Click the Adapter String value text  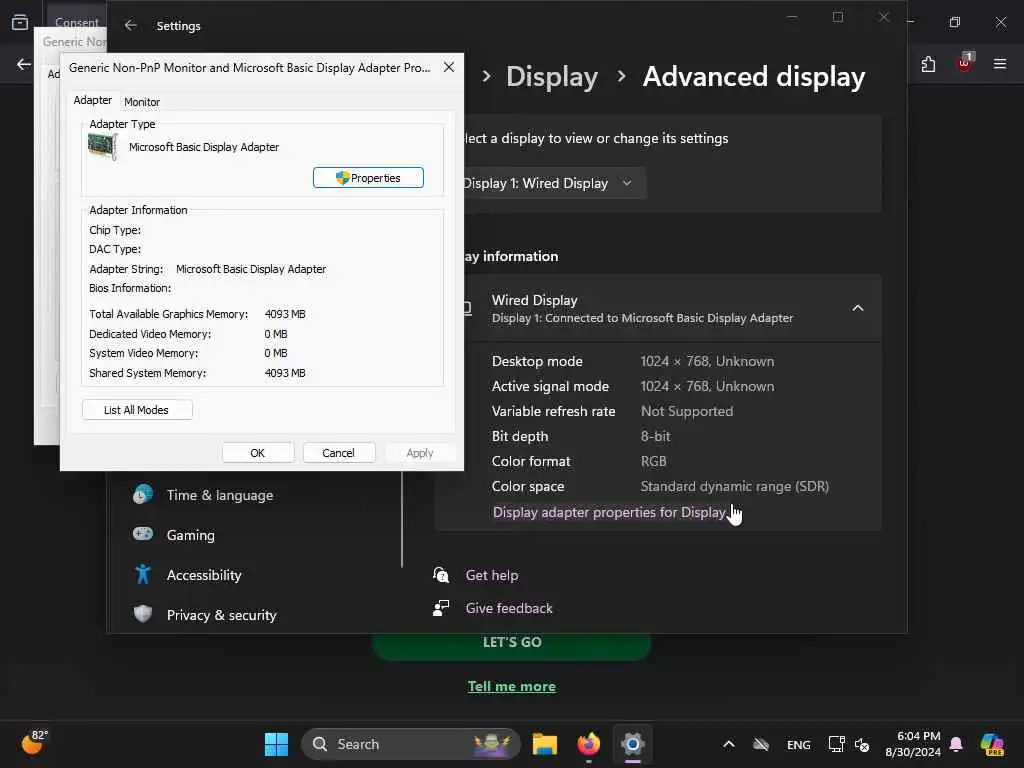251,269
